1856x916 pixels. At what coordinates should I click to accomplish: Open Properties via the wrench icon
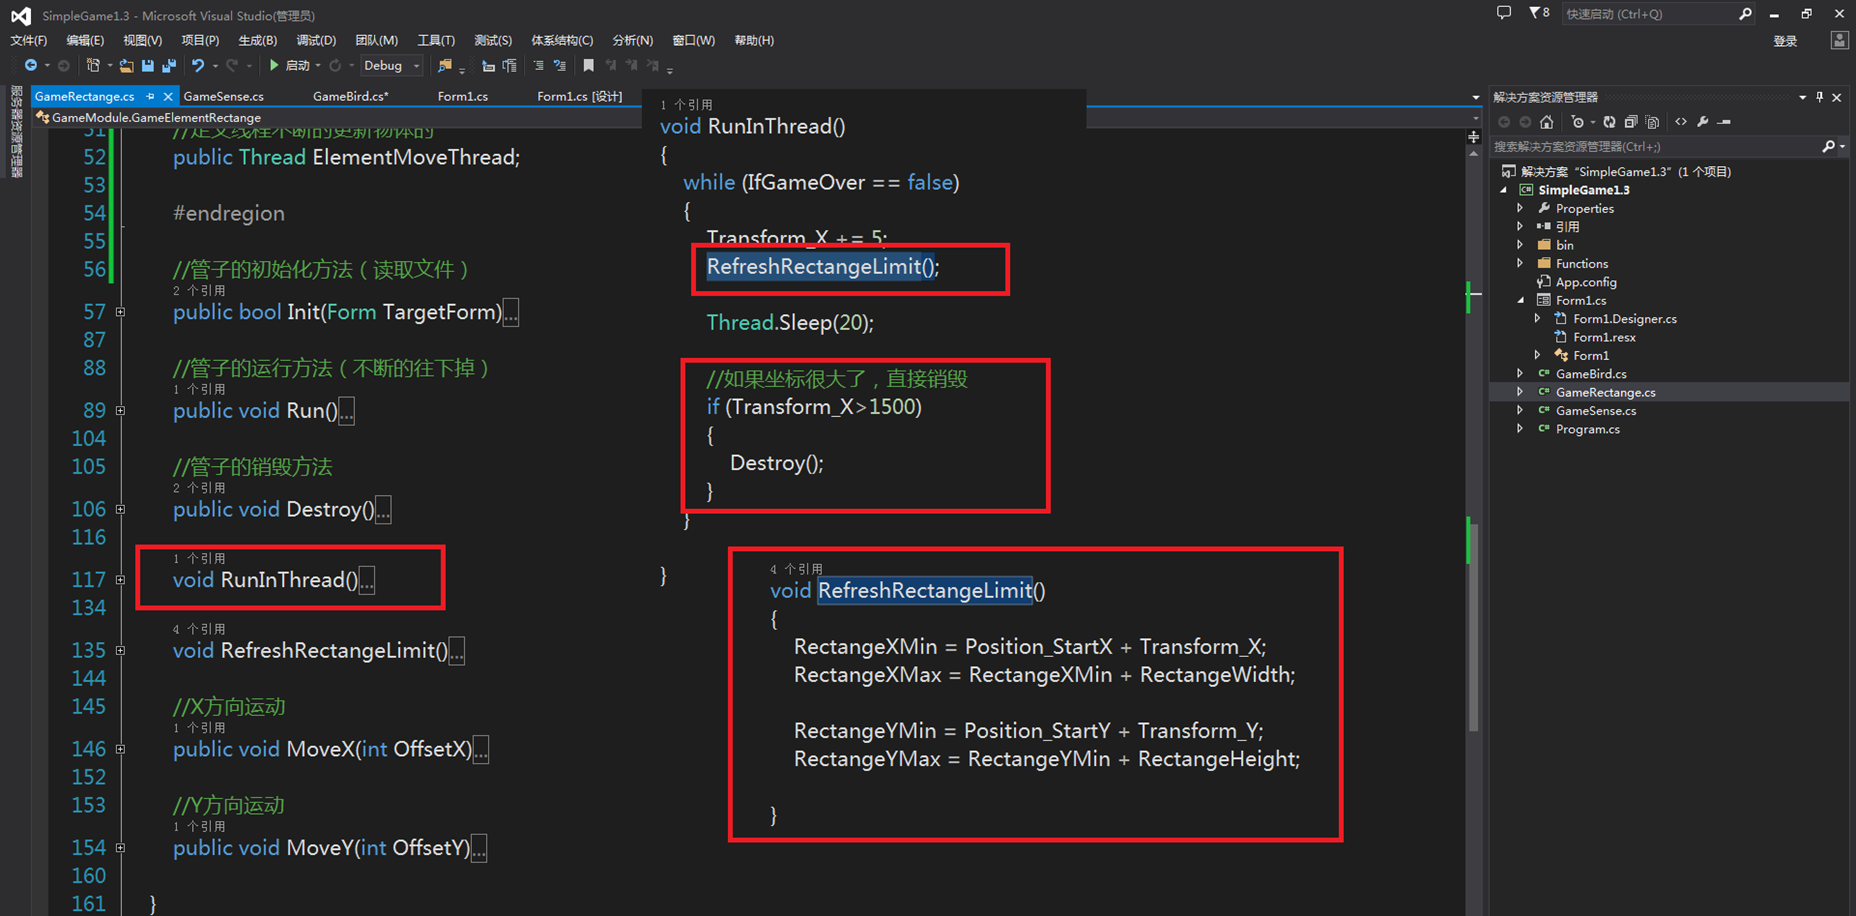1702,122
